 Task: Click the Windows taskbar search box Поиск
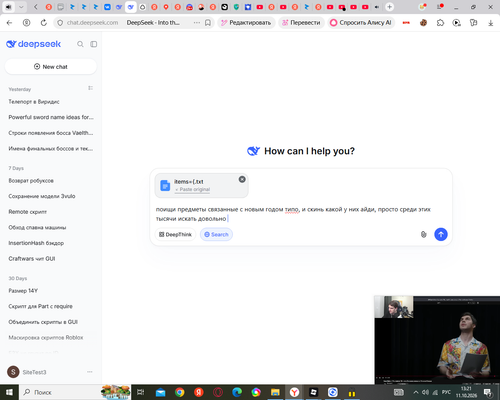point(75,392)
